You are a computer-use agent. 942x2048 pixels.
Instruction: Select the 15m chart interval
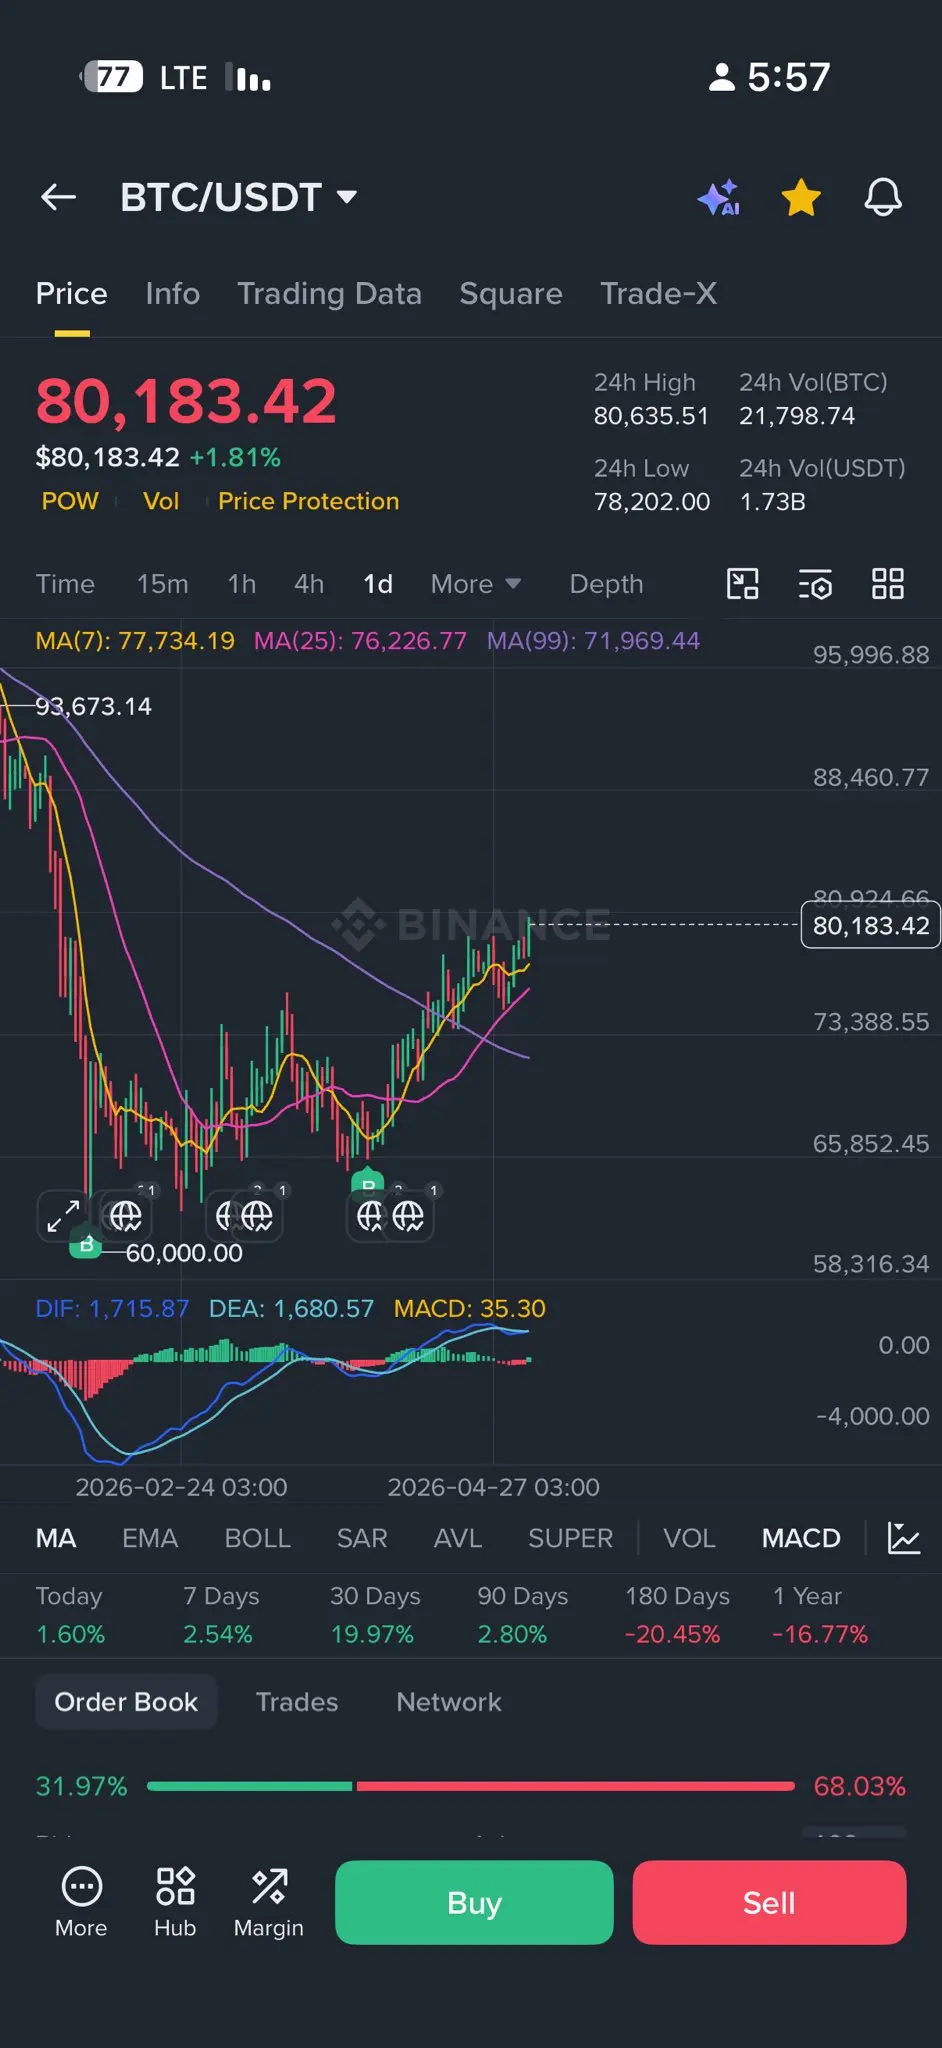(162, 584)
